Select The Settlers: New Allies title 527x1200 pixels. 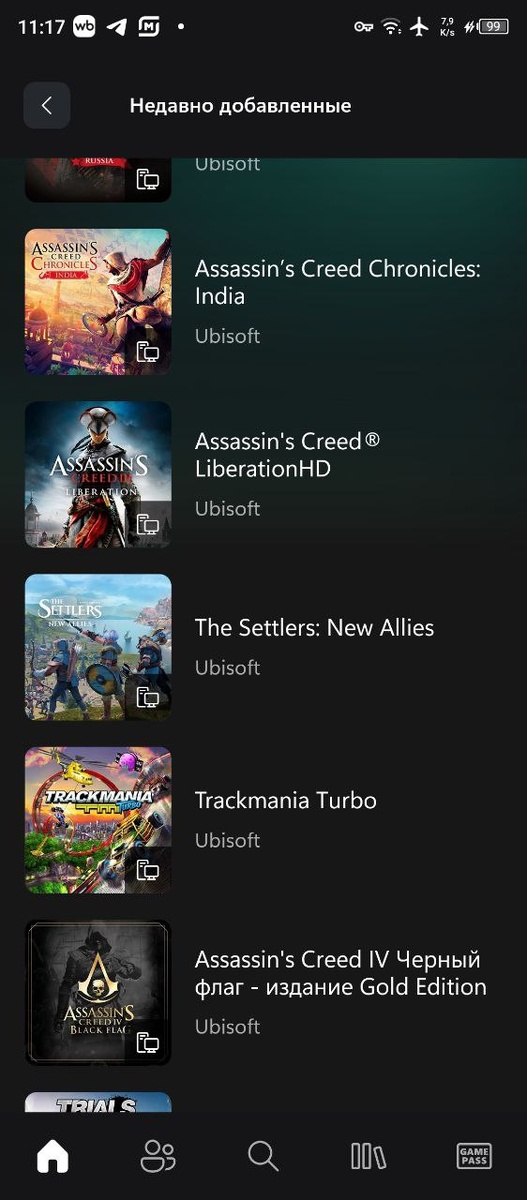314,628
